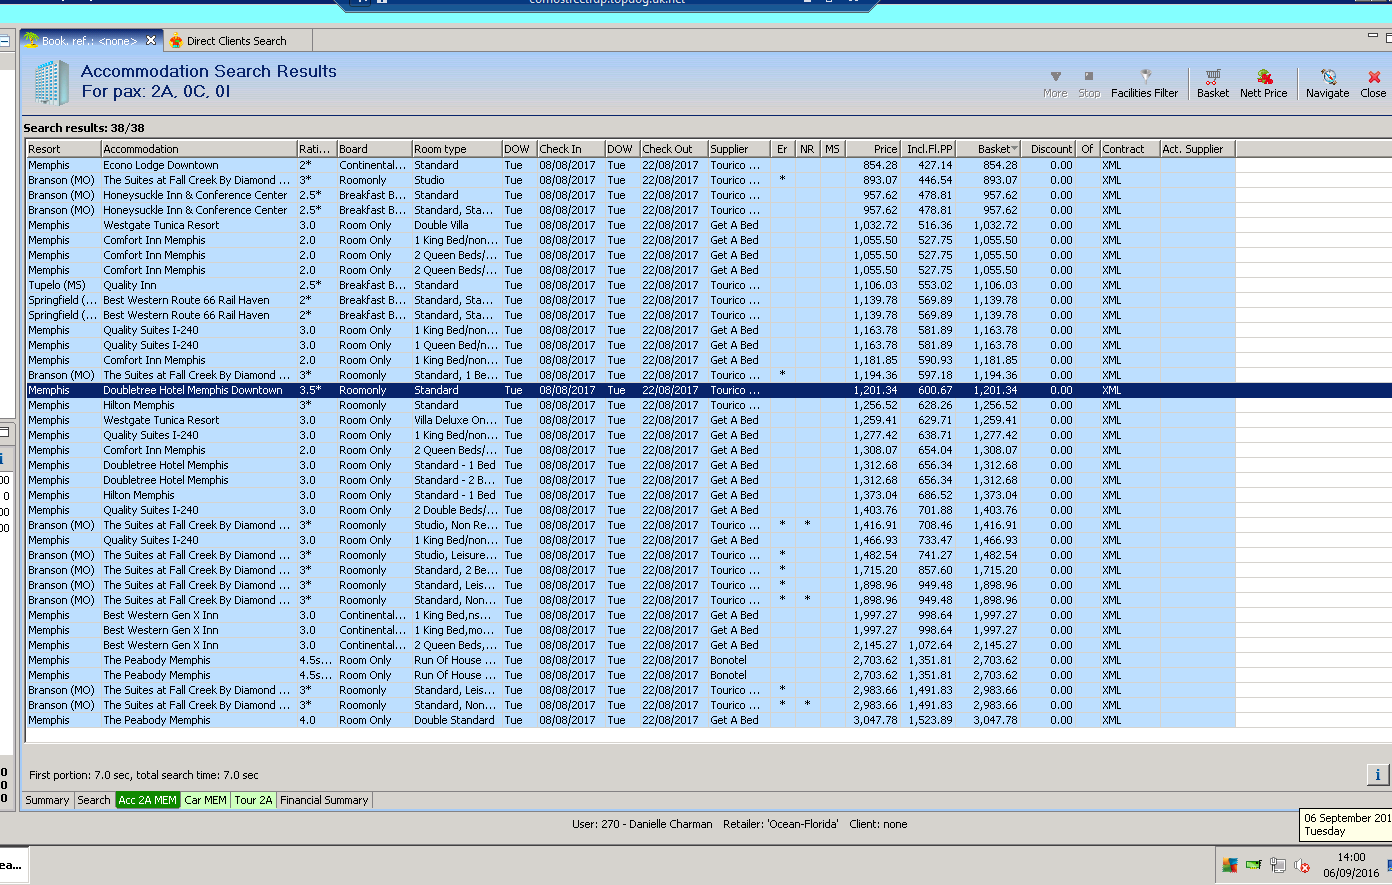Viewport: 1392px width, 885px height.
Task: Click the Er column header
Action: (783, 149)
